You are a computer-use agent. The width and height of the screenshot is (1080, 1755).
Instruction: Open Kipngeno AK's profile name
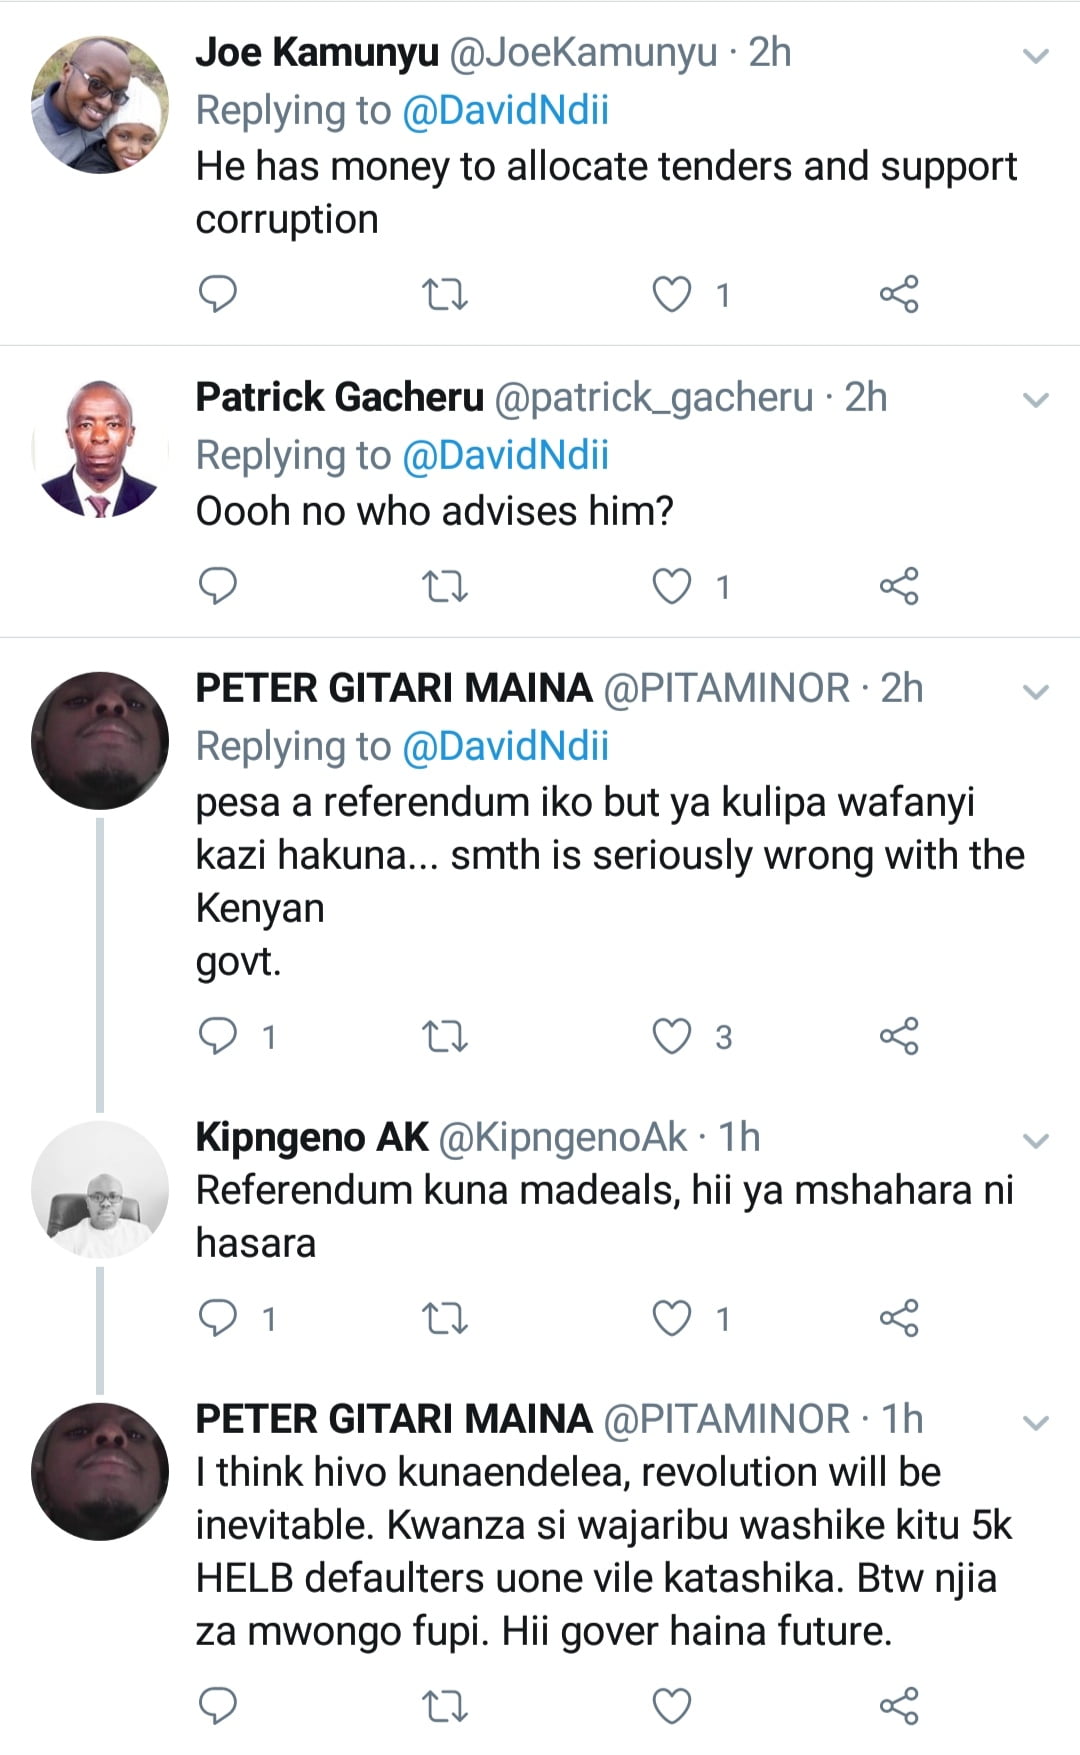(311, 1137)
